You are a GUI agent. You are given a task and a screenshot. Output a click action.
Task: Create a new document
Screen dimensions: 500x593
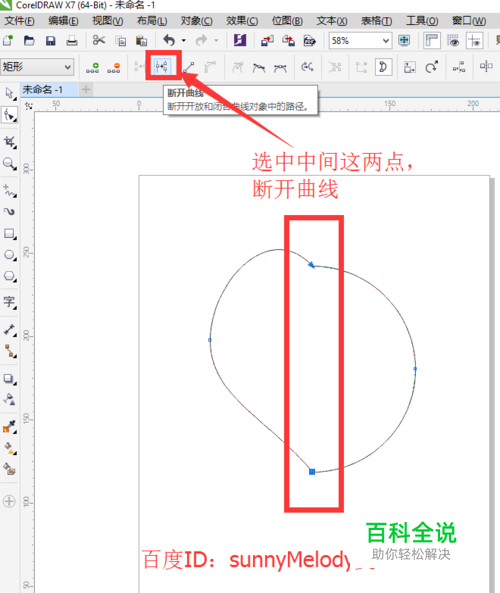(x=8, y=40)
